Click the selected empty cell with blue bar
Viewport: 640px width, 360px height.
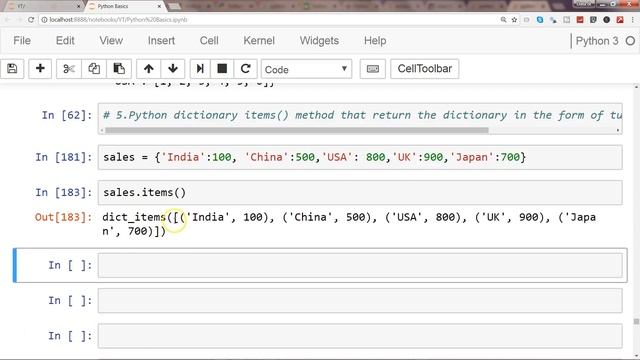(360, 265)
